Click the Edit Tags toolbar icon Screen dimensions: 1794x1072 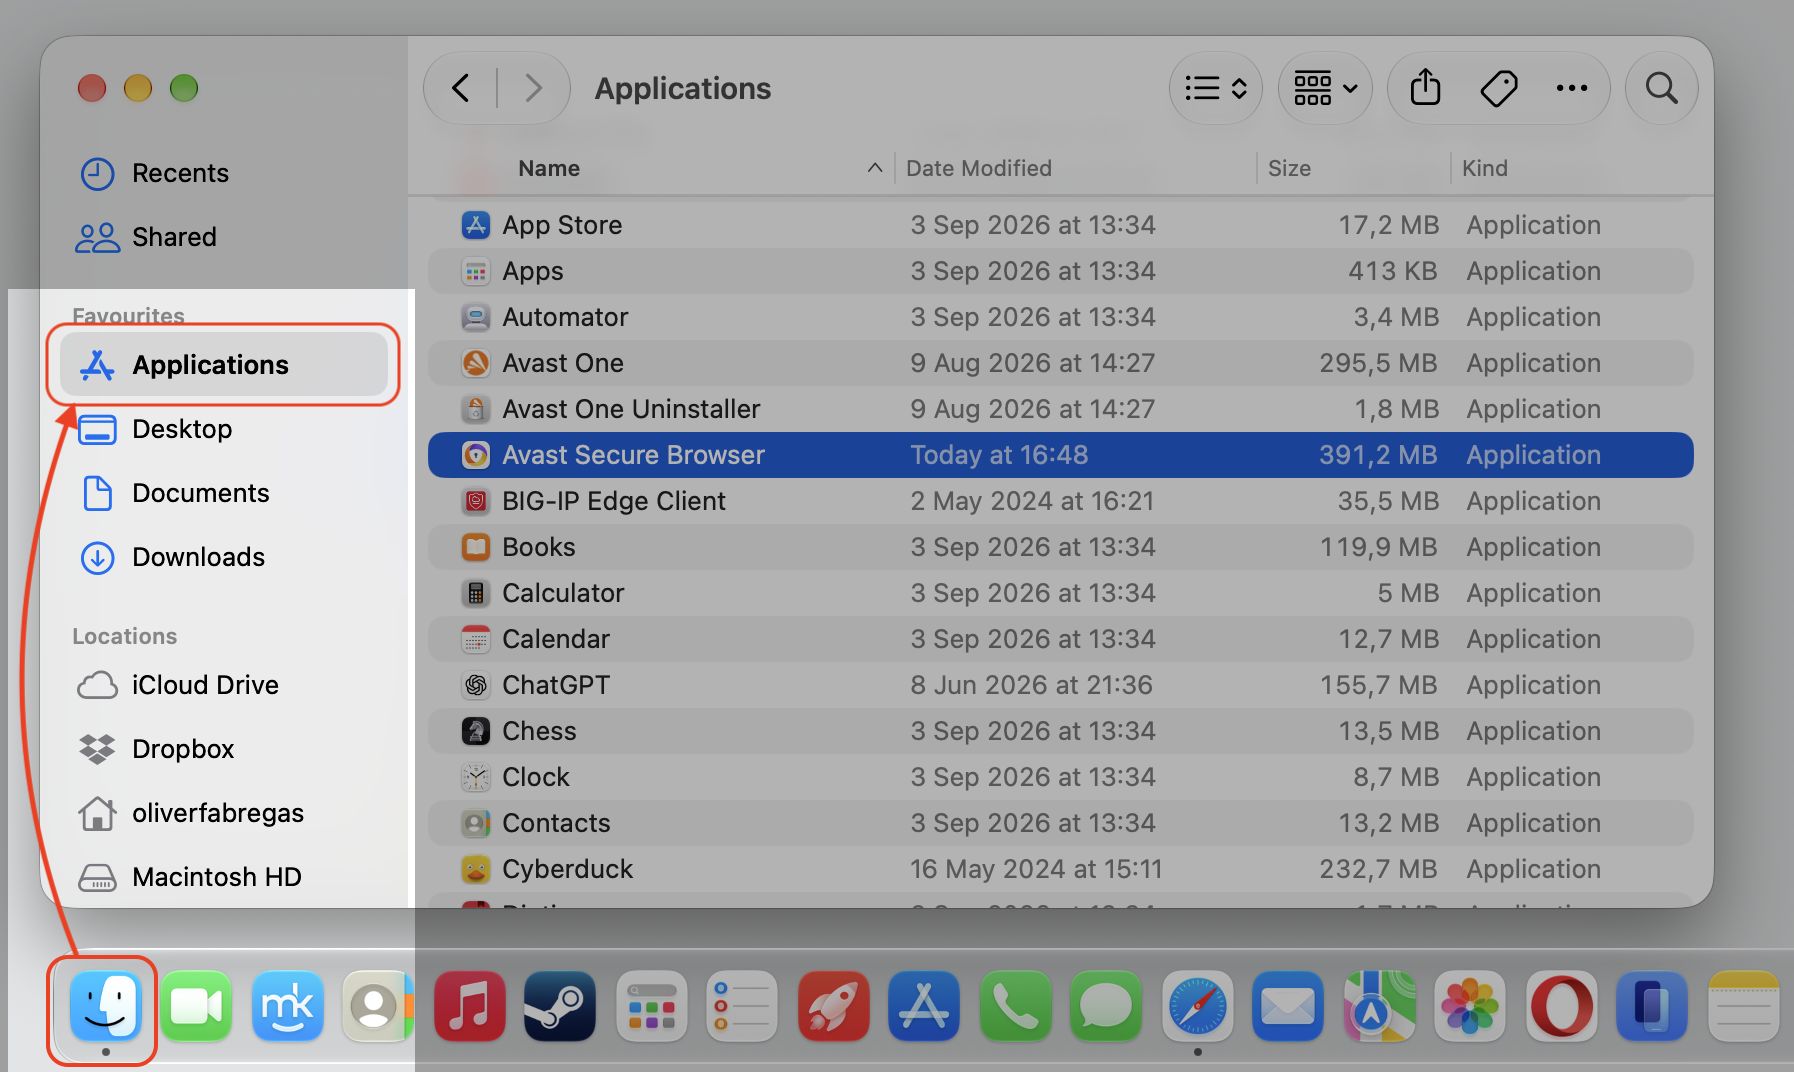tap(1499, 88)
